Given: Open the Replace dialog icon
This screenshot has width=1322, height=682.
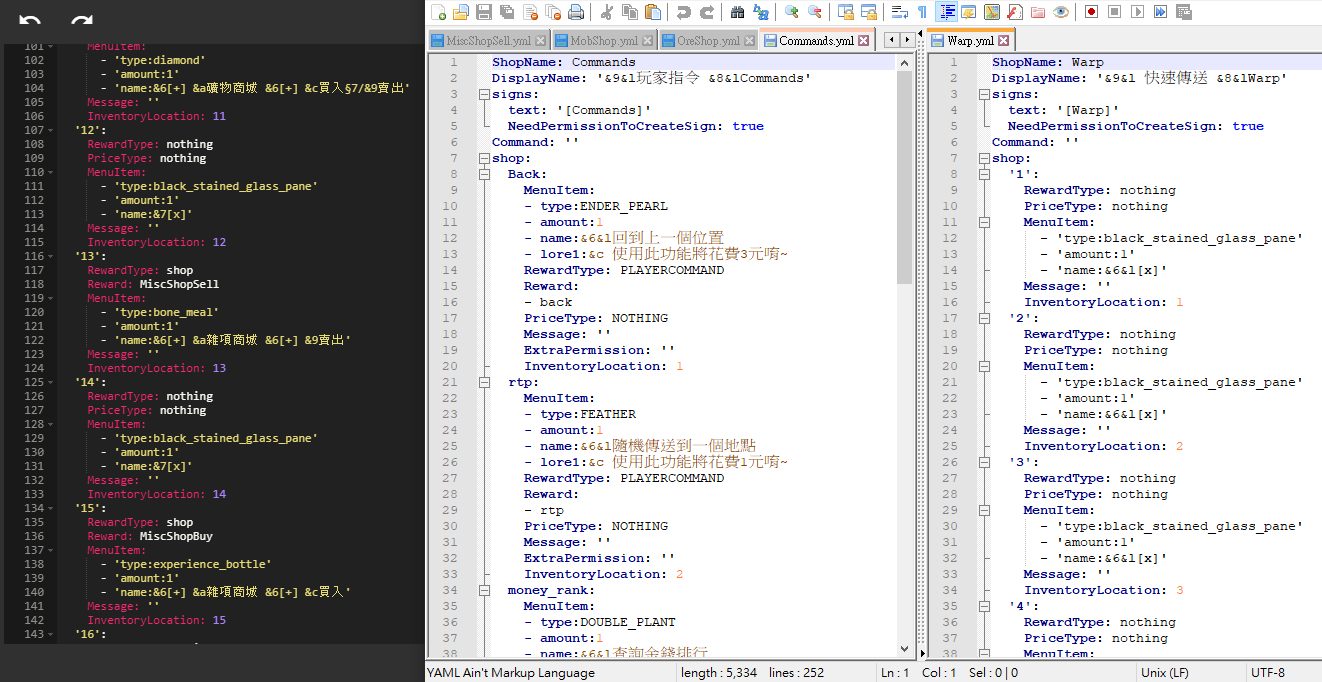Looking at the screenshot, I should (x=760, y=12).
